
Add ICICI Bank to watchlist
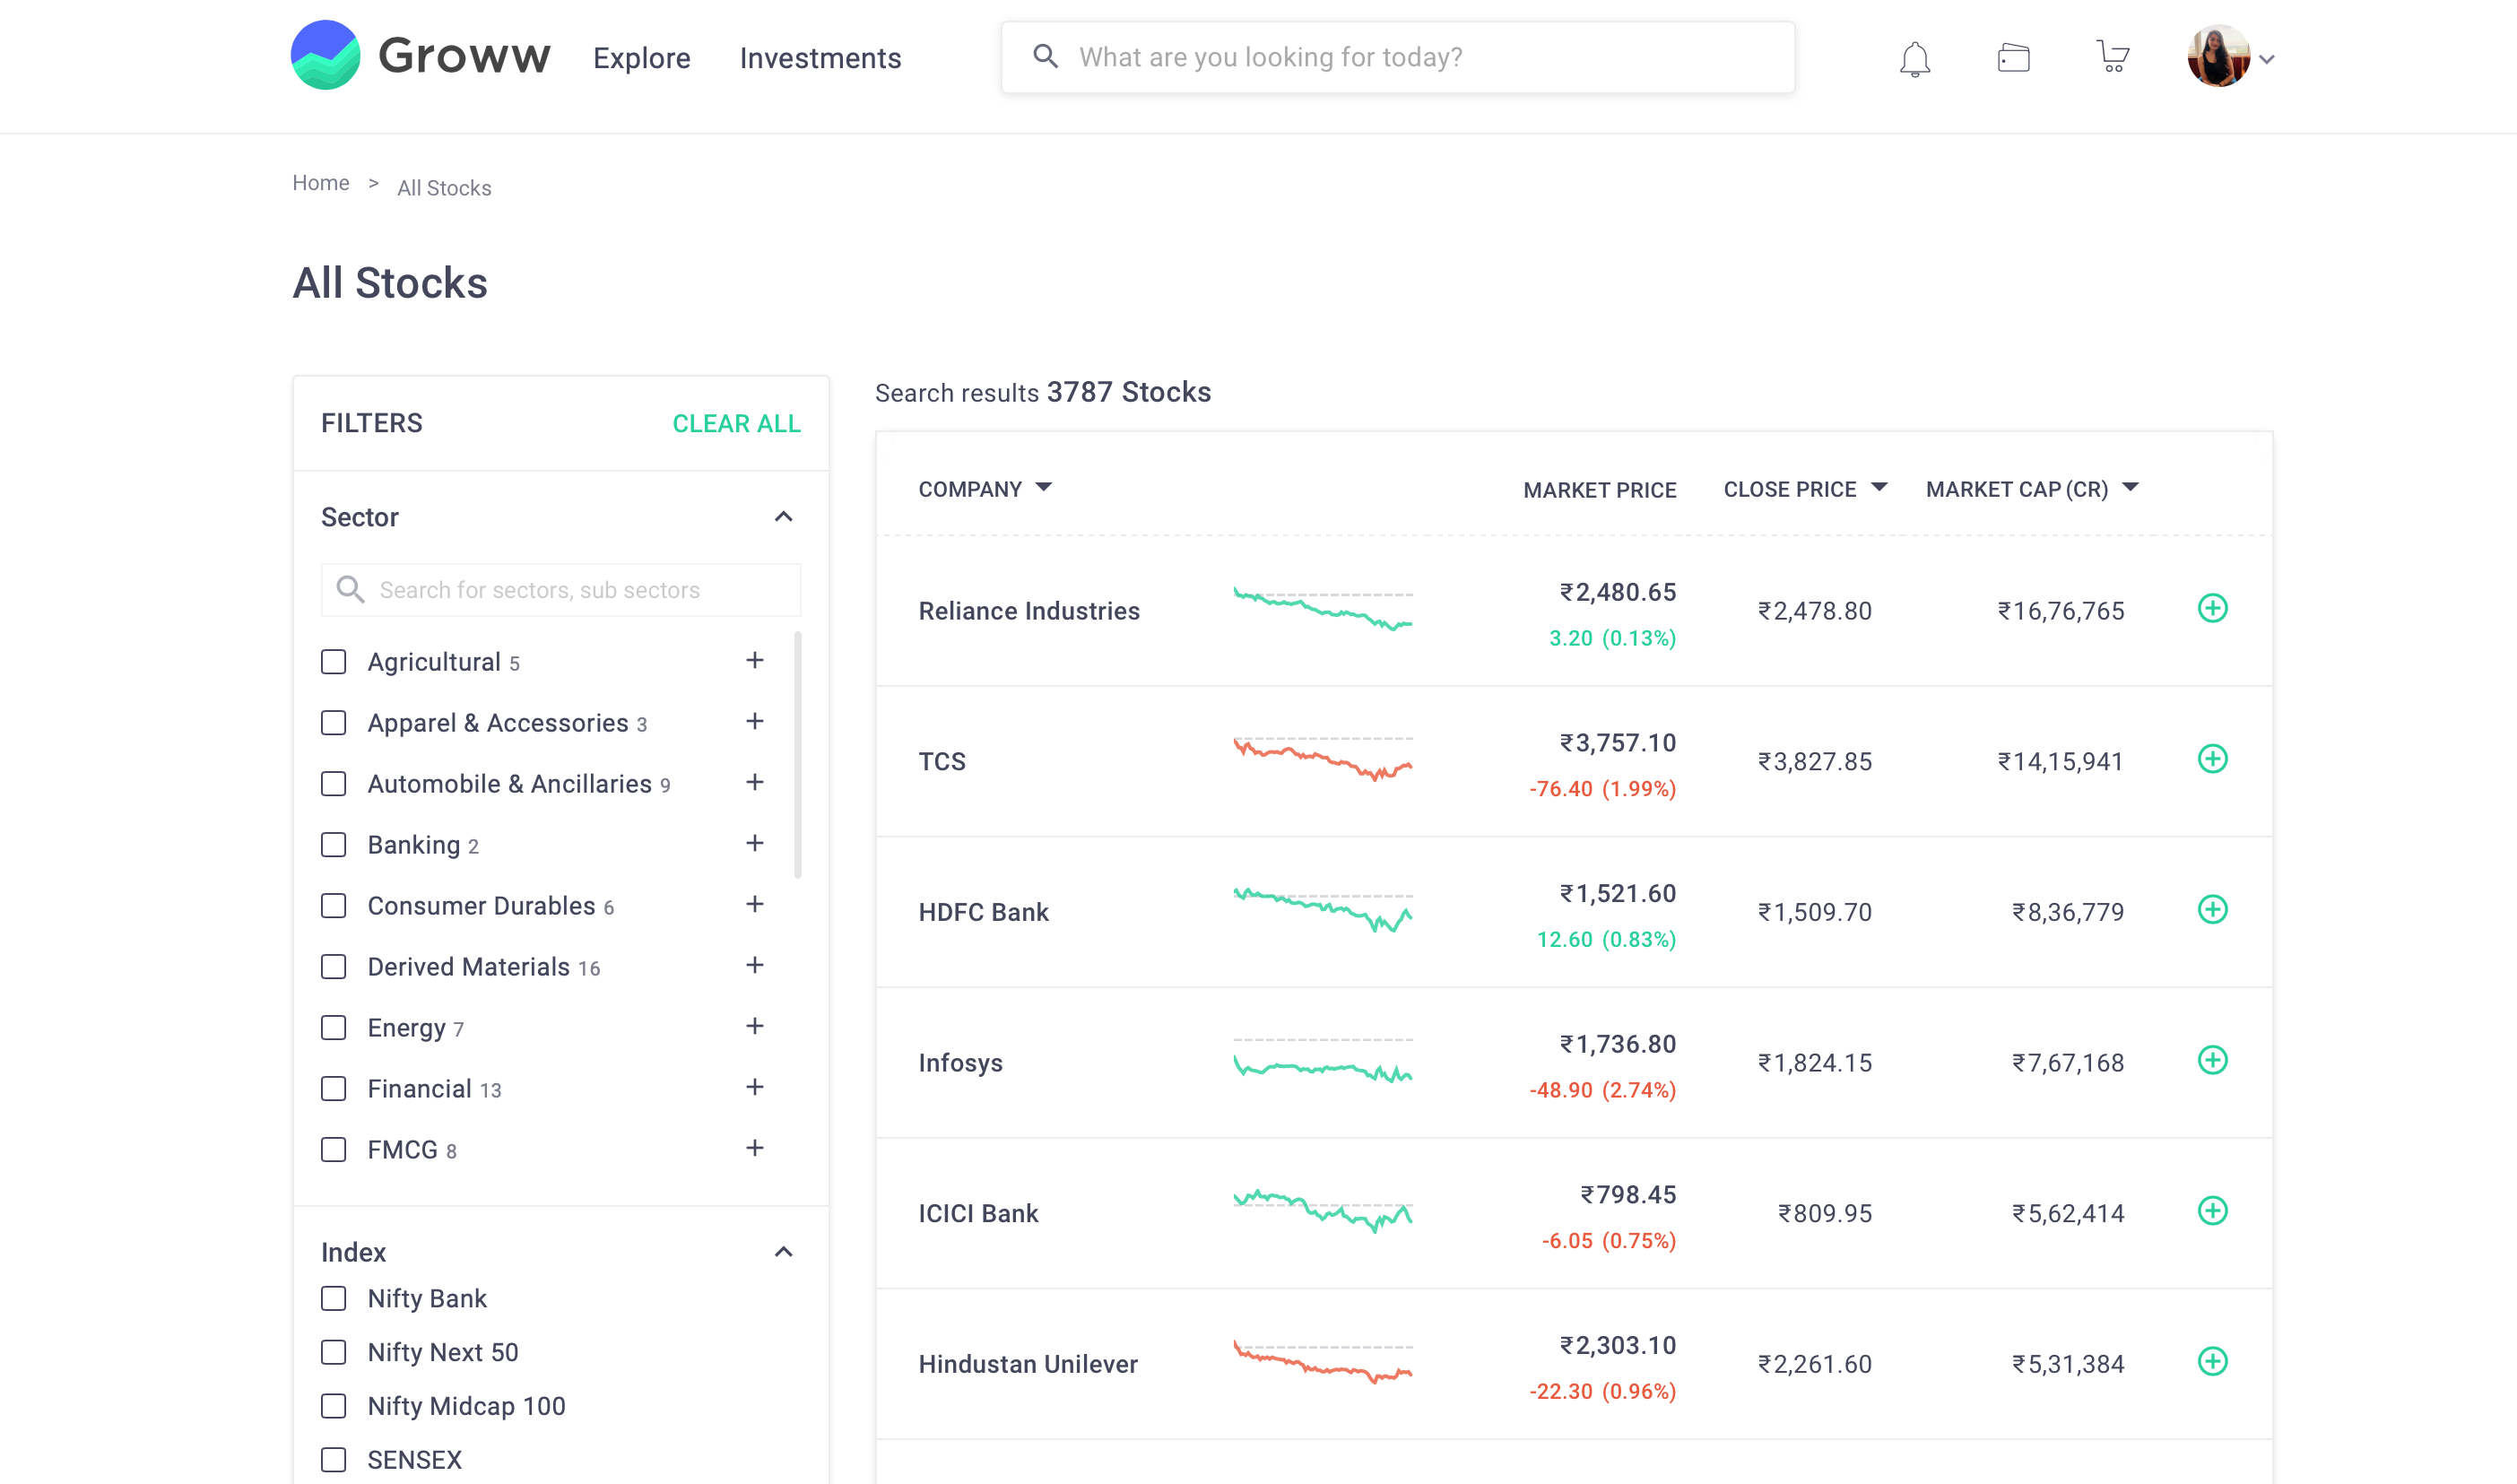2212,1211
